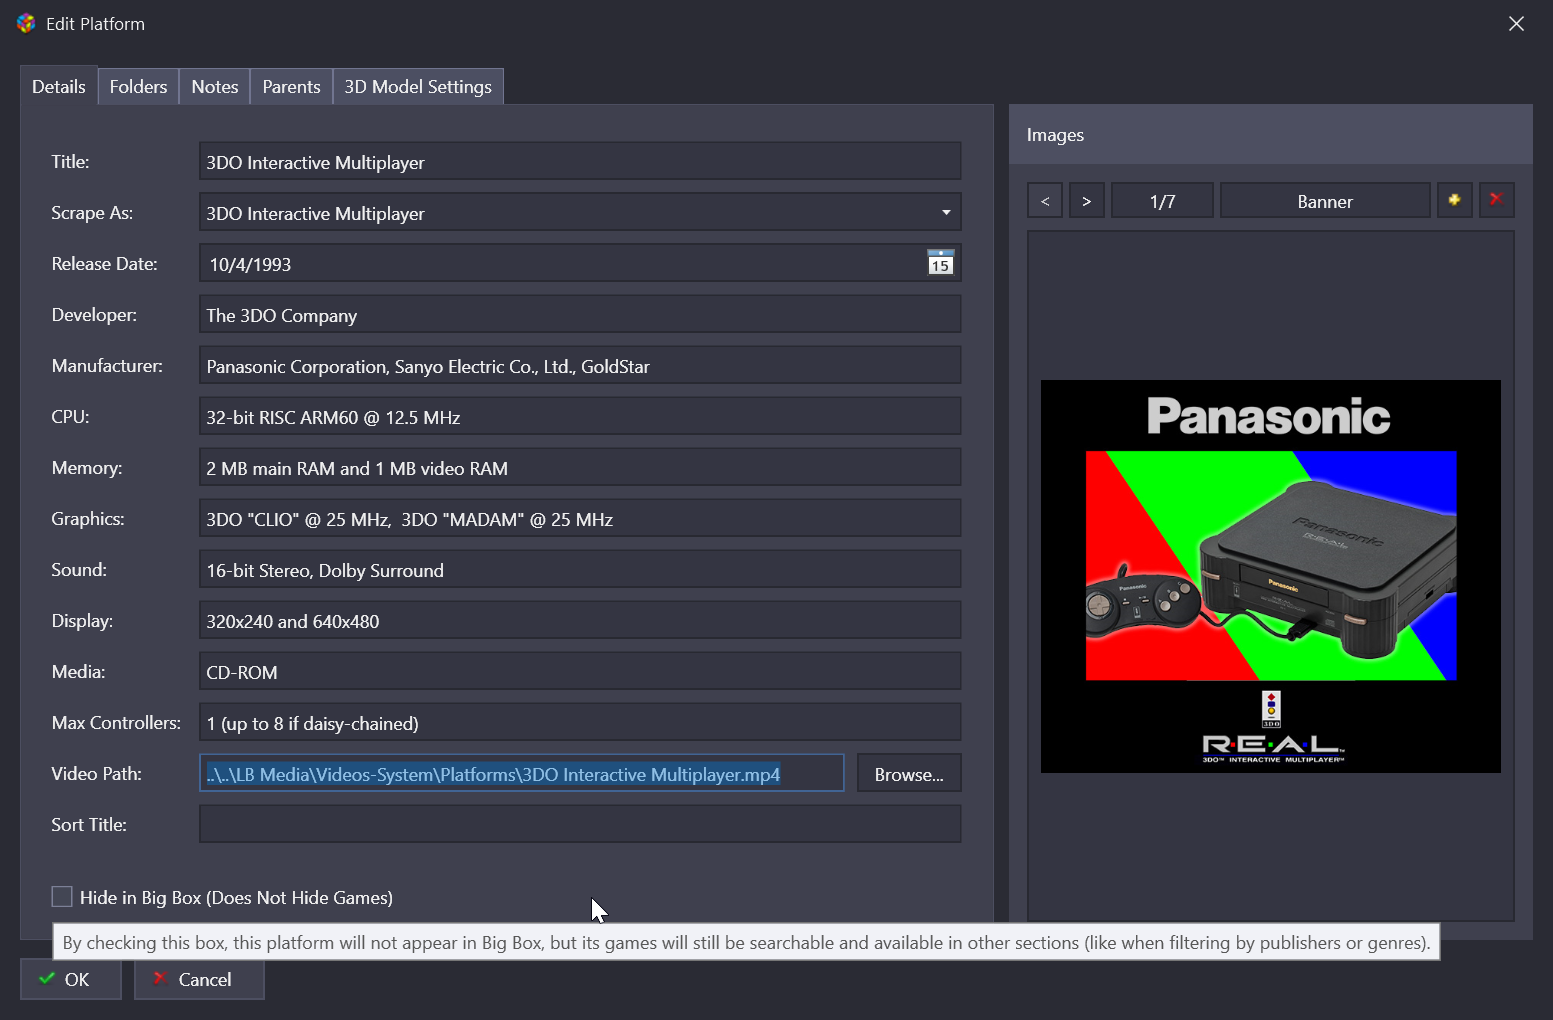Go to the next image
This screenshot has height=1020, width=1553.
[1087, 201]
